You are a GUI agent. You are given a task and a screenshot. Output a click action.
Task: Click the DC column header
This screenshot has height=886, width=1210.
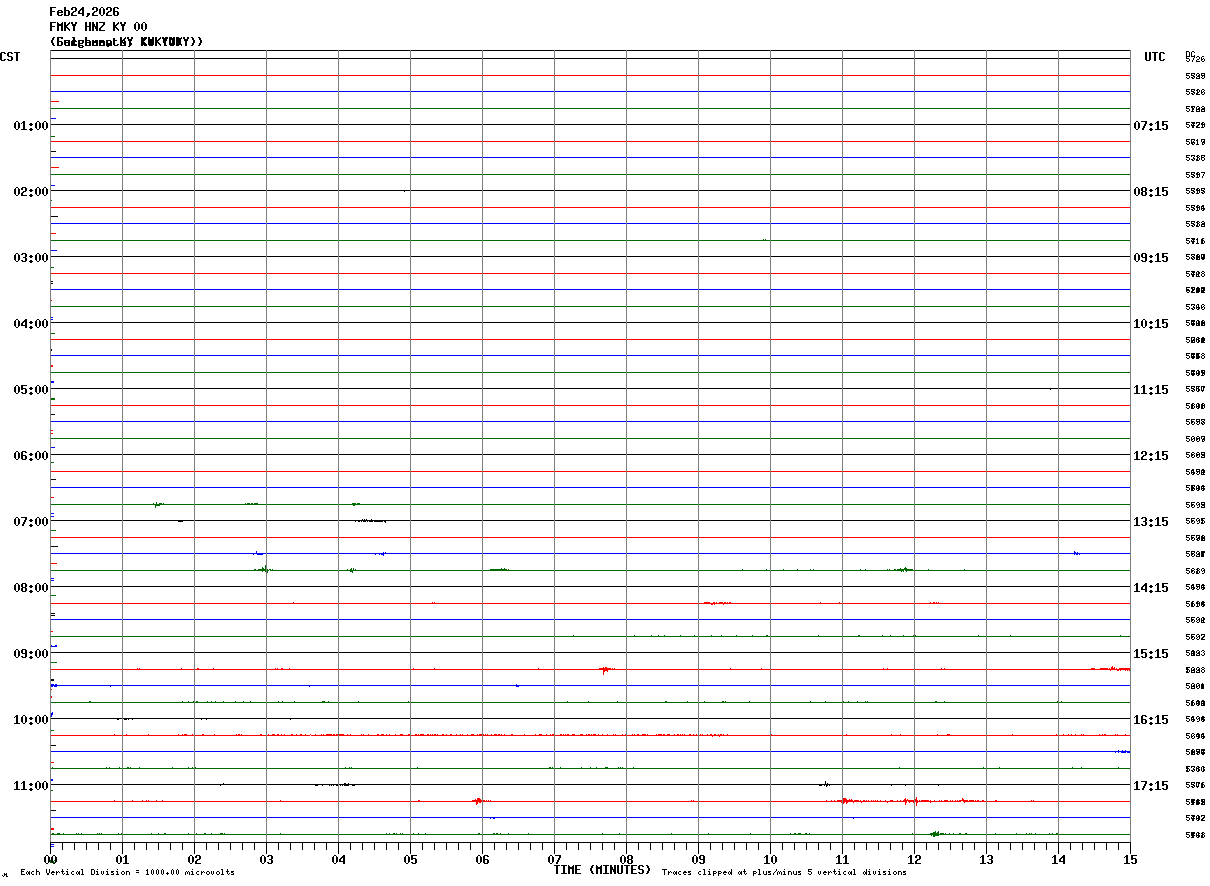tap(1190, 54)
